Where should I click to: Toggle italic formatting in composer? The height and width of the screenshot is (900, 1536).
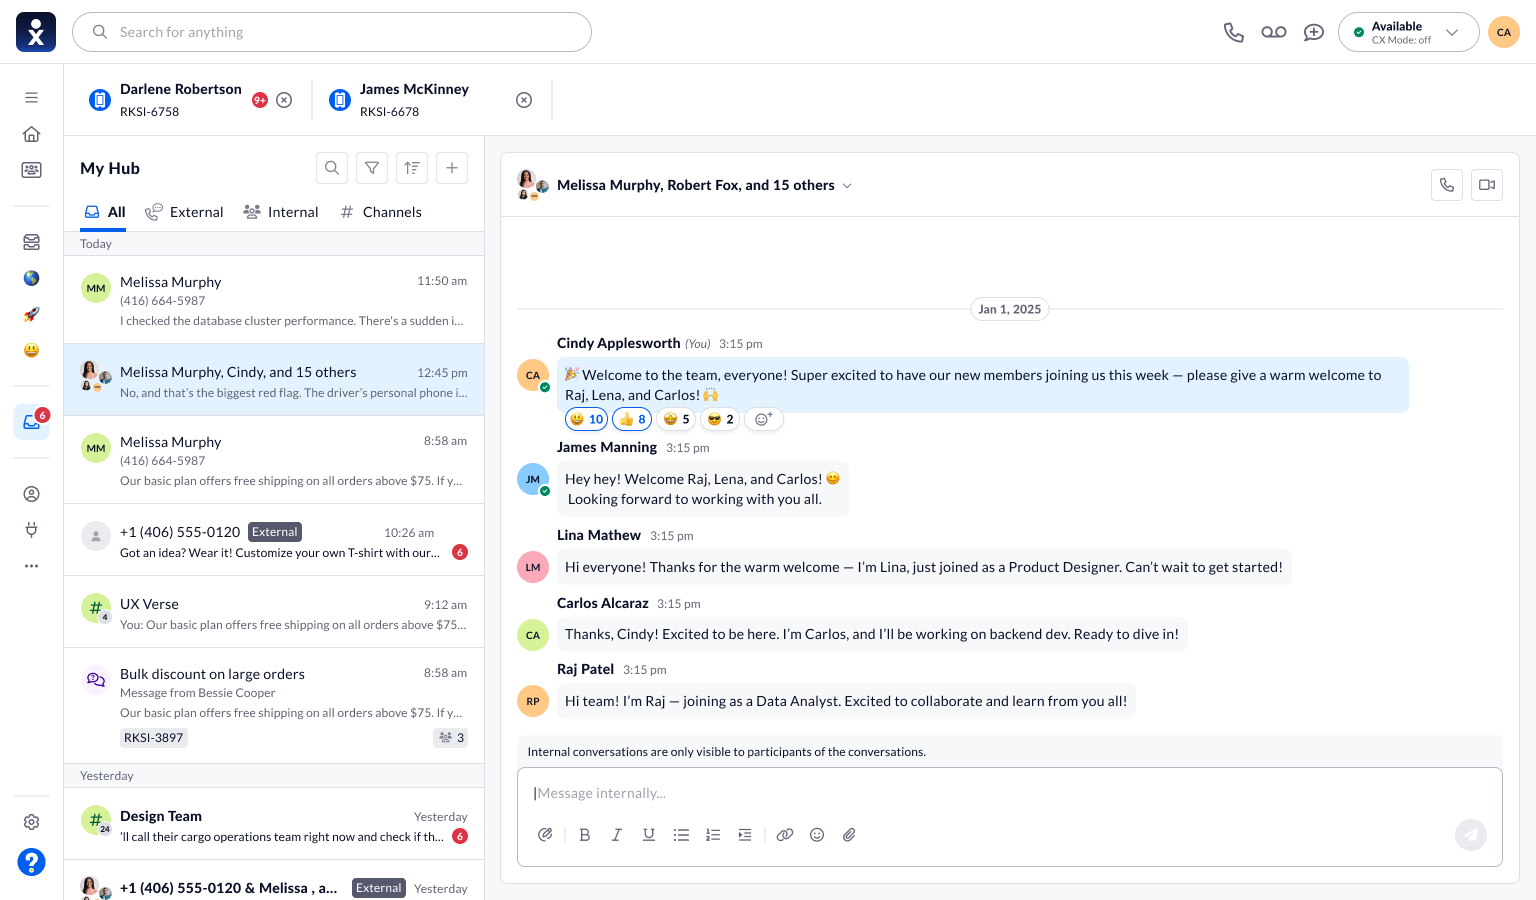pos(617,835)
